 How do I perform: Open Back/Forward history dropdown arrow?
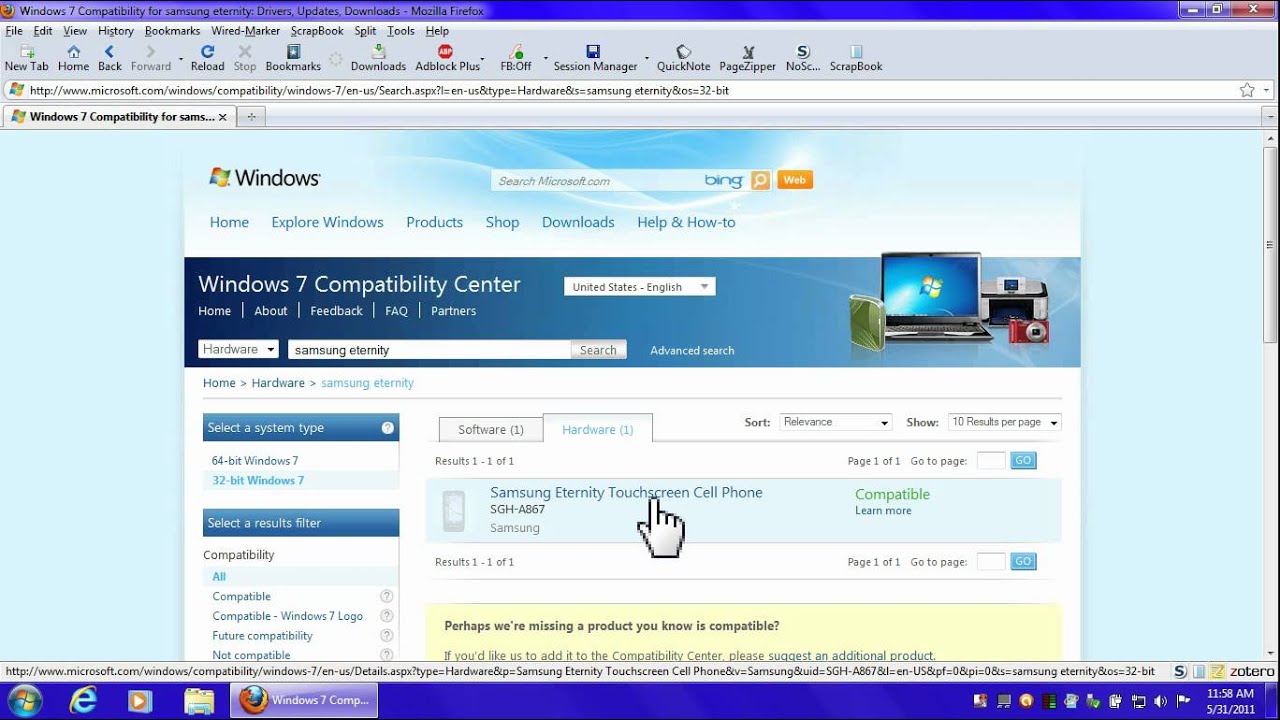(x=180, y=58)
